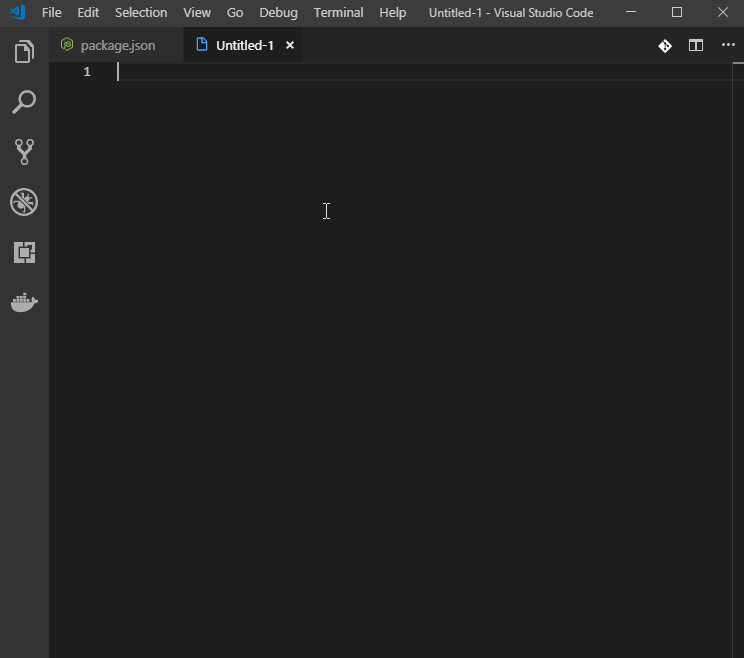
Task: Open the Selection menu
Action: click(x=141, y=12)
